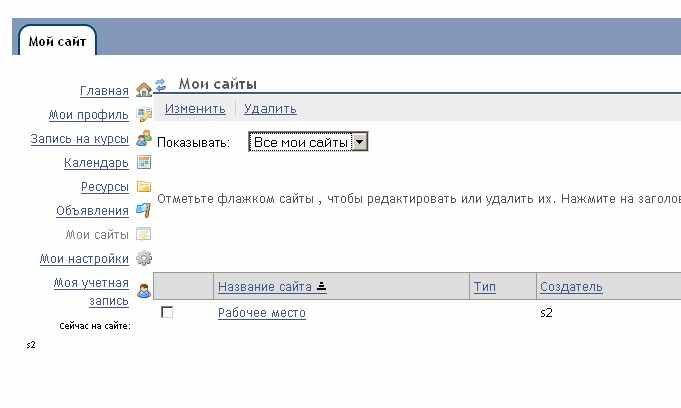
Task: Click the gear icon next to Мои настройки
Action: [143, 259]
